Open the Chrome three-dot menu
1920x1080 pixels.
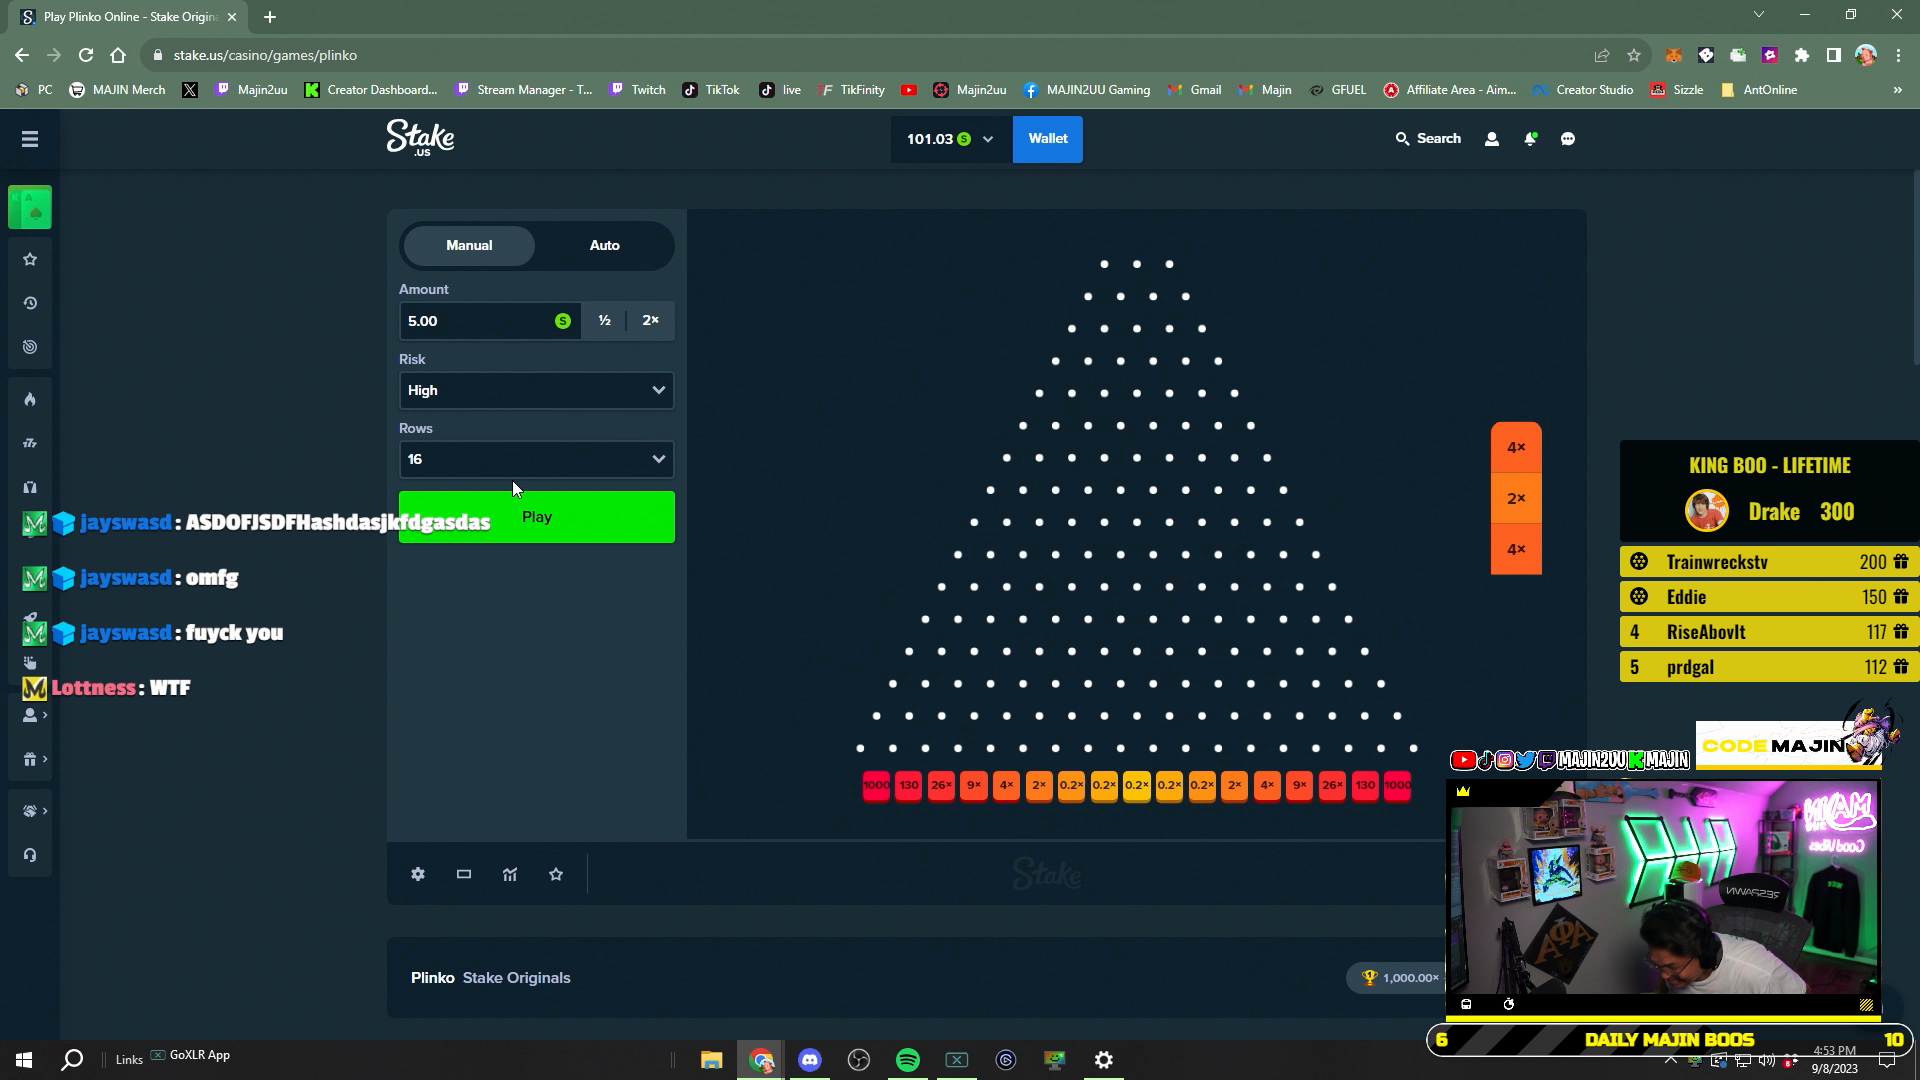coord(1898,55)
